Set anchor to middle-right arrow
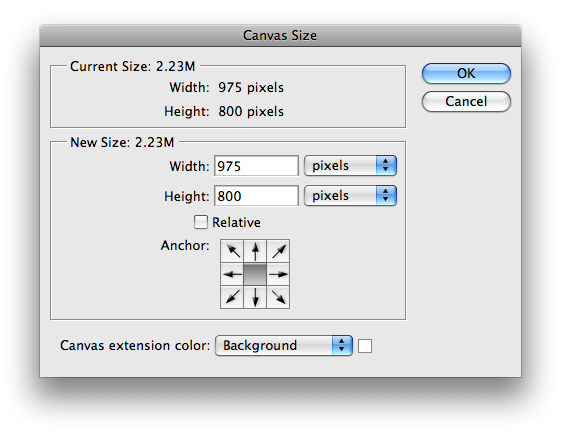 coord(278,274)
